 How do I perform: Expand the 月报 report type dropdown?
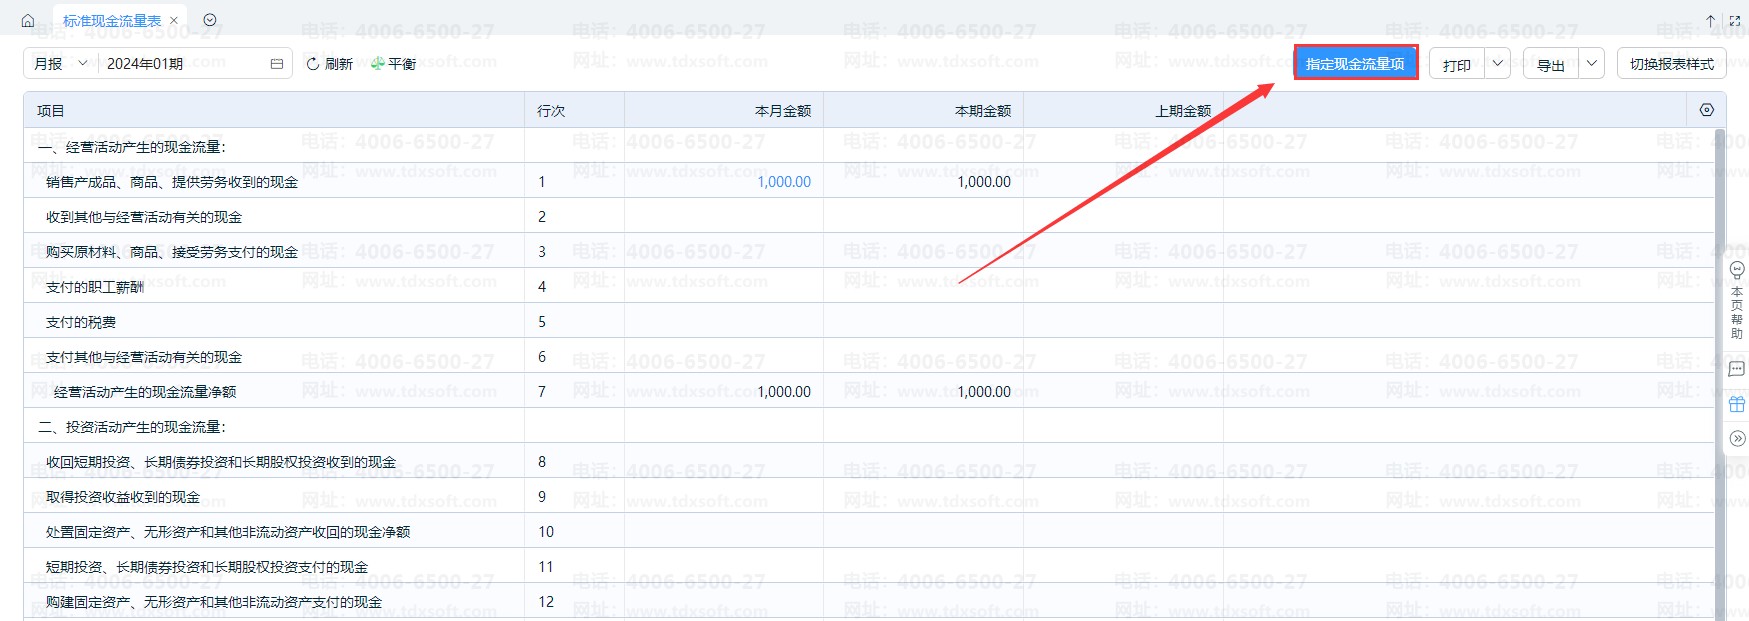tap(60, 64)
